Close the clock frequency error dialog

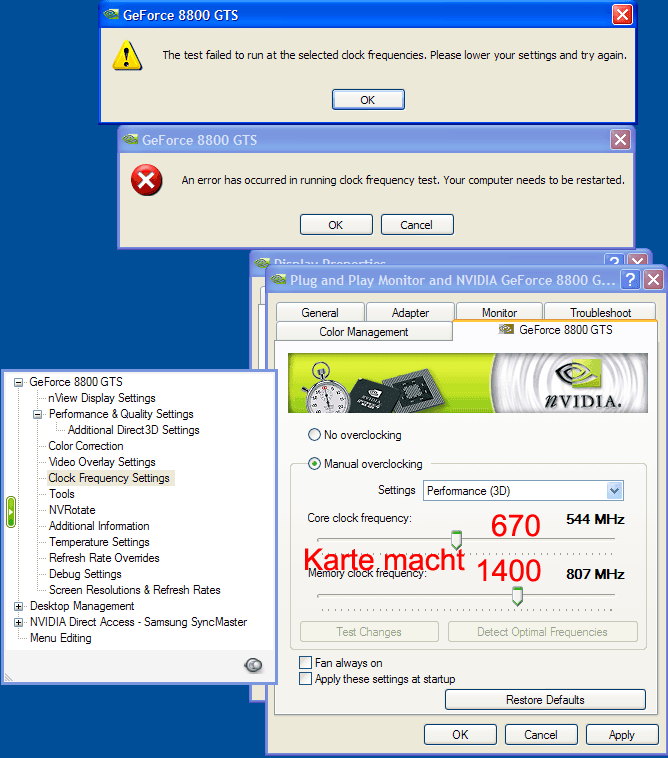620,140
